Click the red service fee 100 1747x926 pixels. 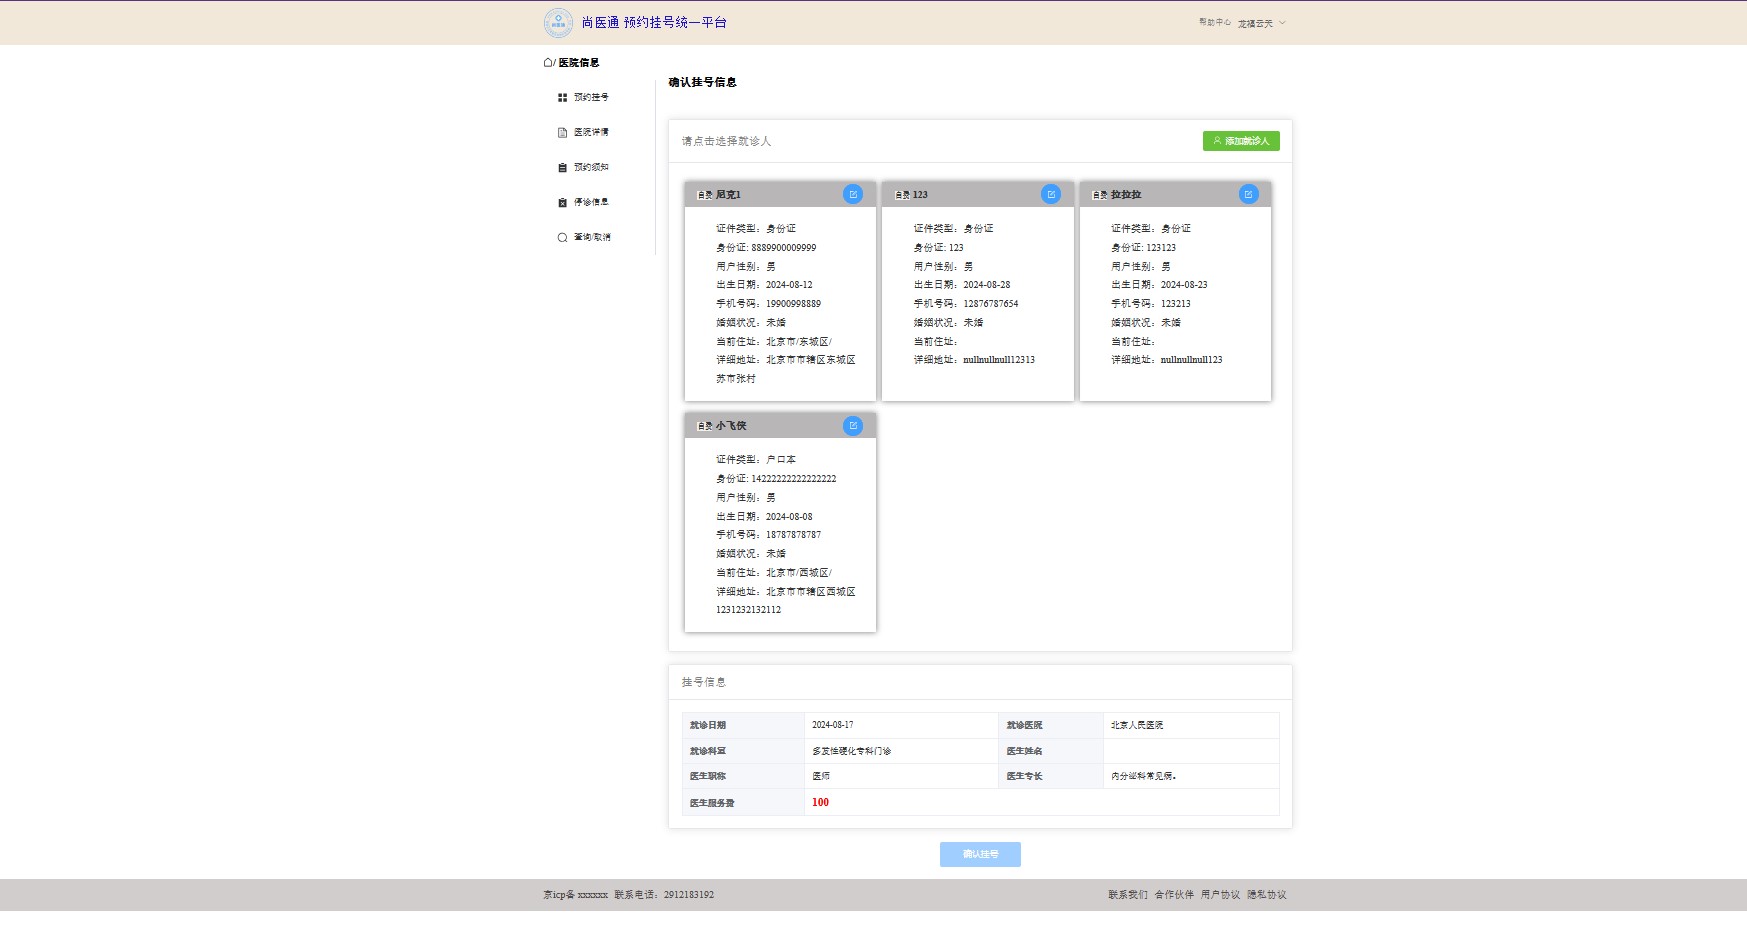[820, 802]
